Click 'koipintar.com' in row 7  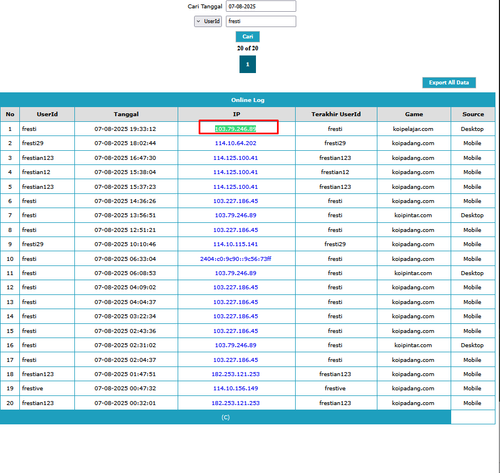click(413, 215)
